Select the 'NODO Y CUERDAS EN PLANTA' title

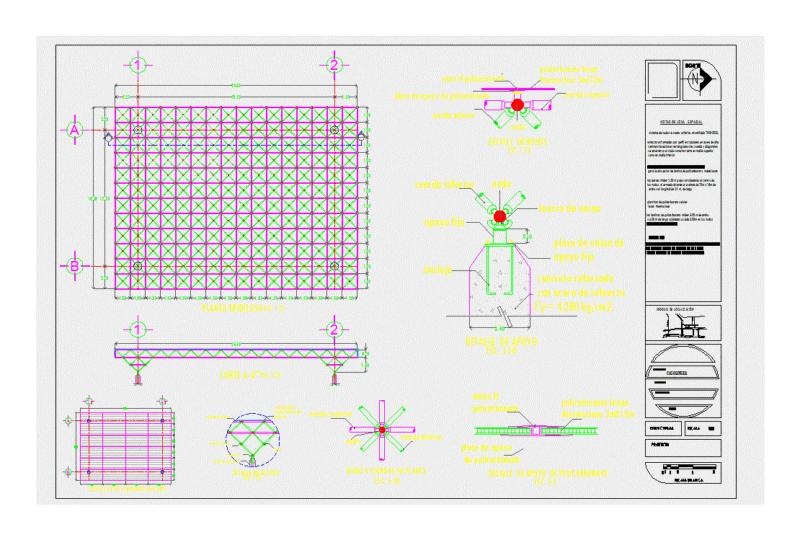386,471
